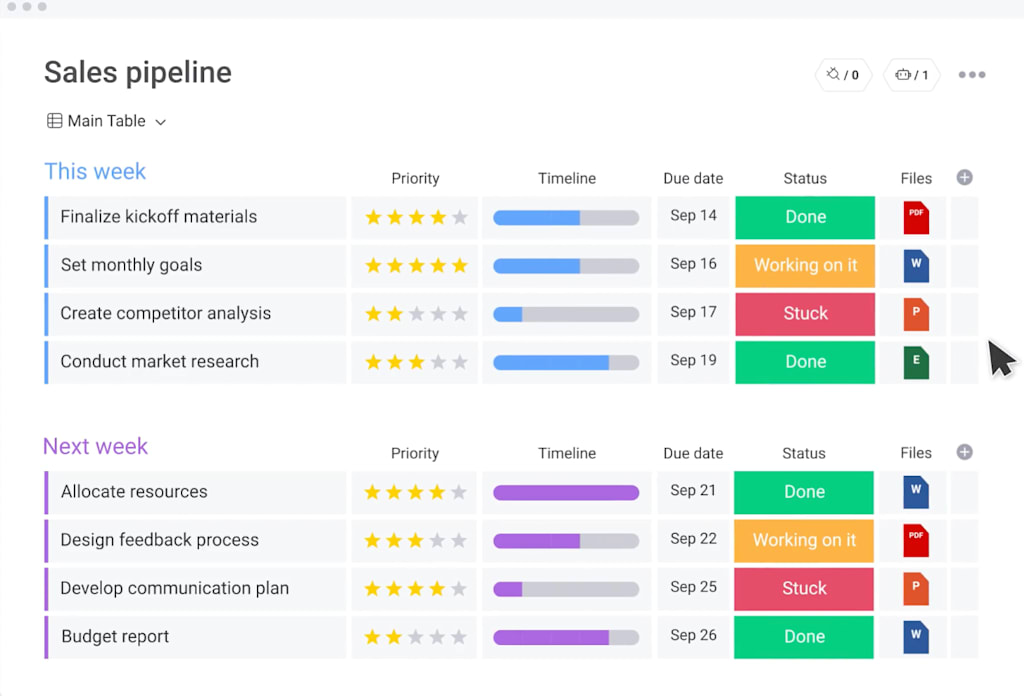The width and height of the screenshot is (1024, 696).
Task: Open Done status of Finalize kickoff materials
Action: click(x=805, y=217)
